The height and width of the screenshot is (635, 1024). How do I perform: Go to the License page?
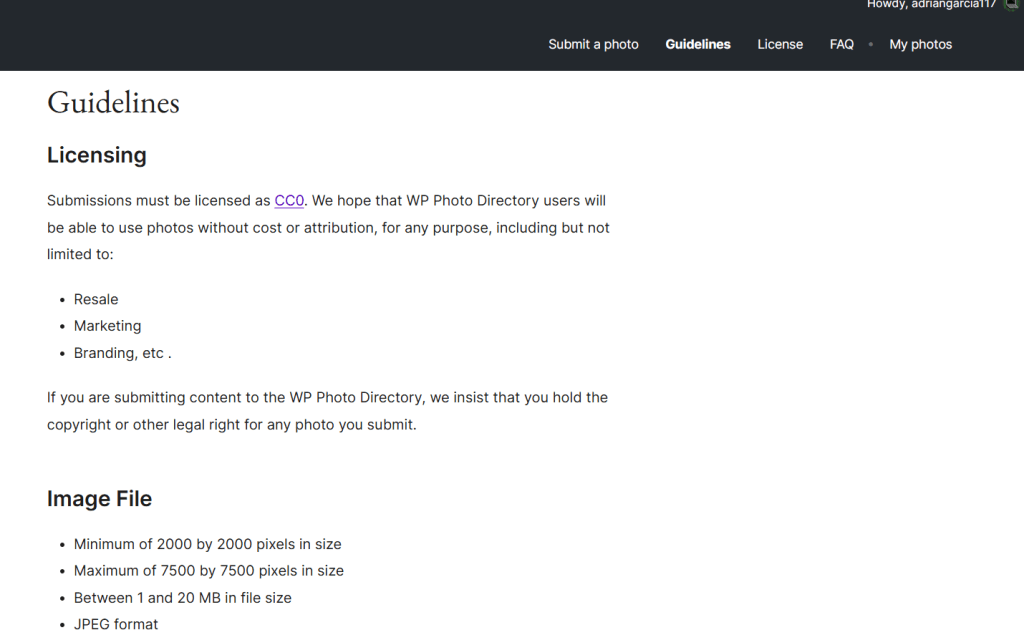(780, 44)
